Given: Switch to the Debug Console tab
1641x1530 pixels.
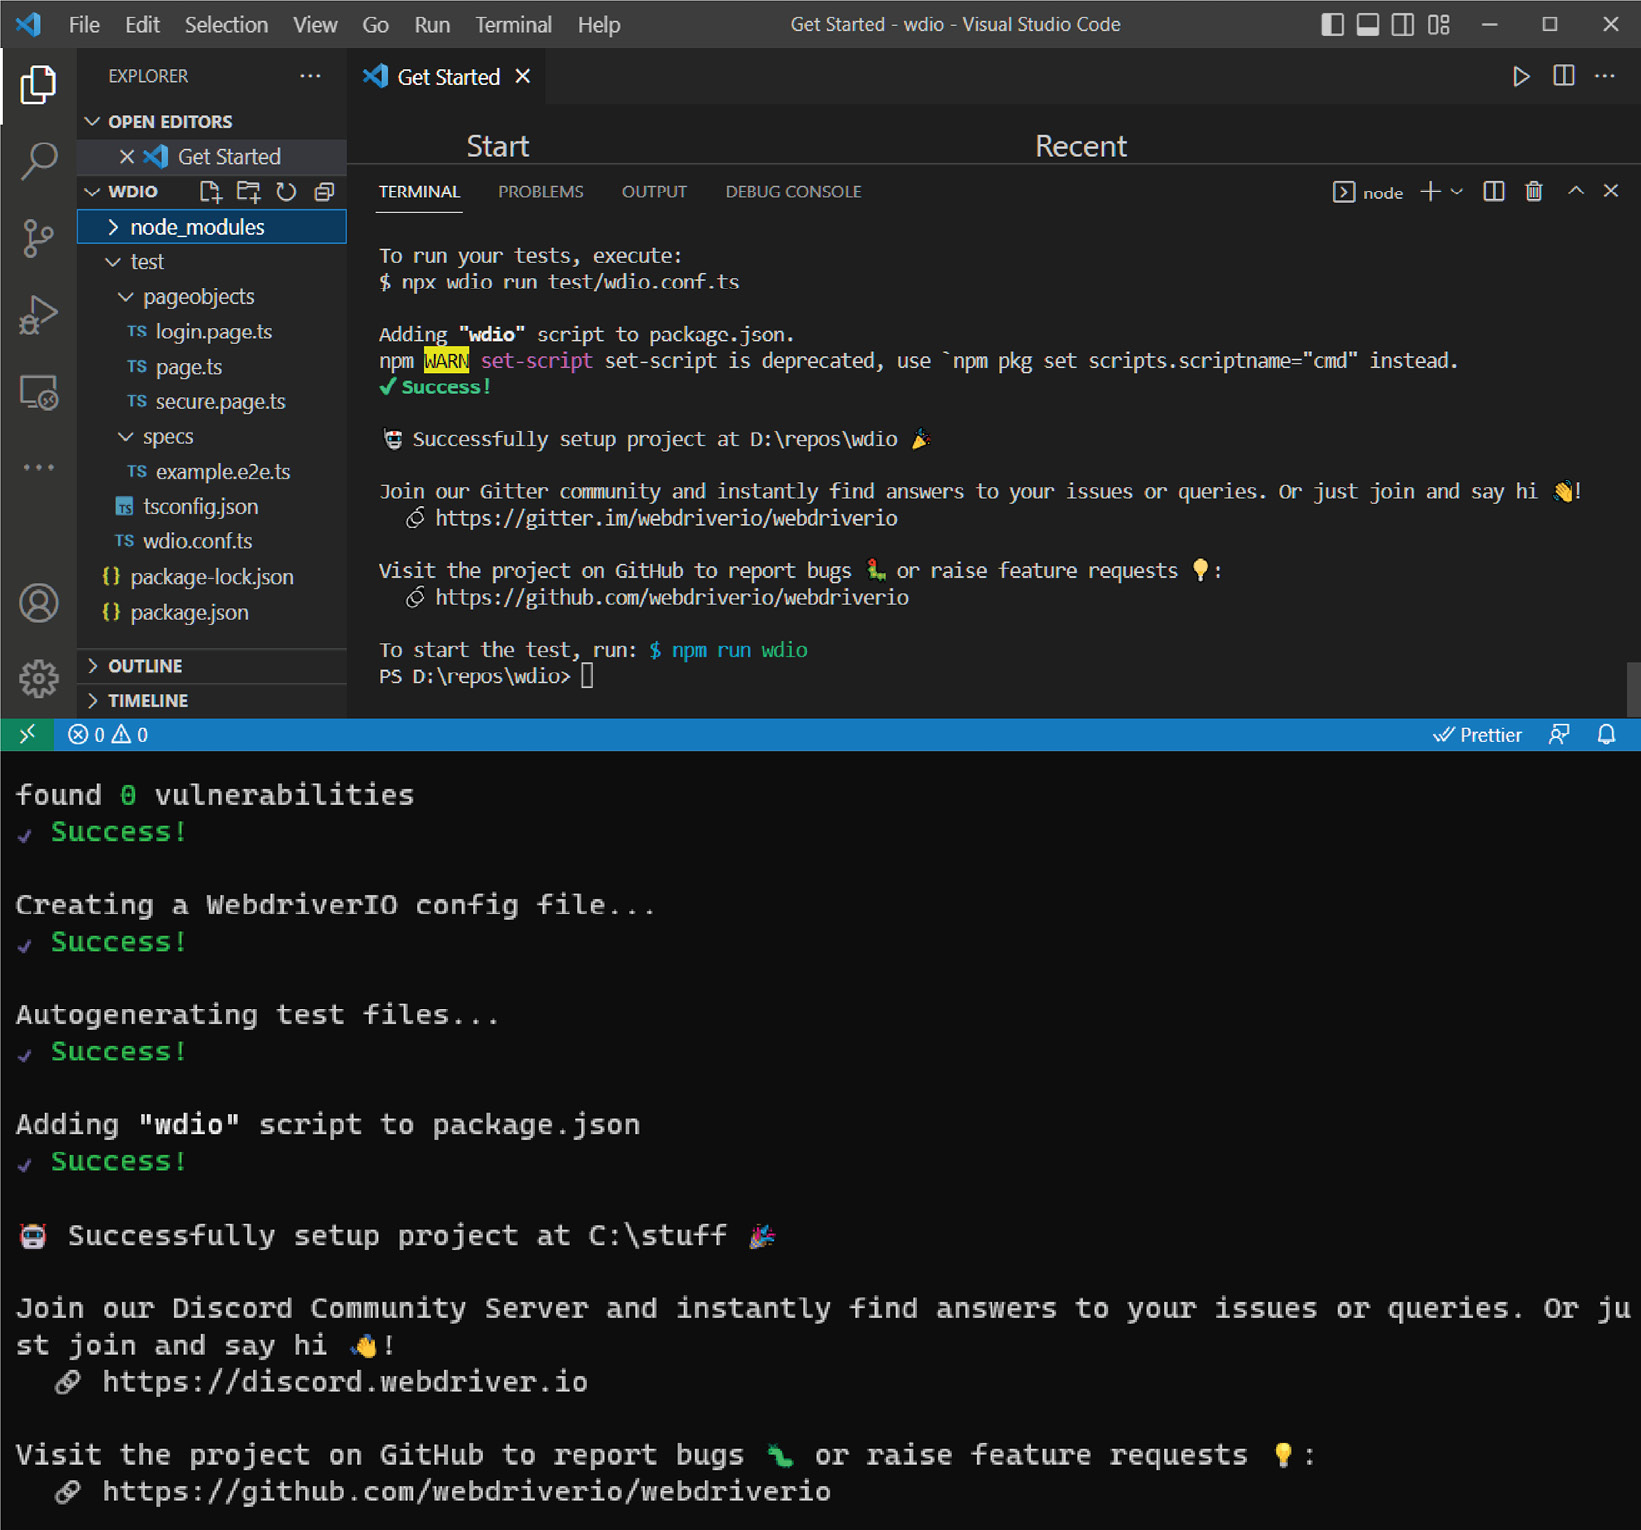Looking at the screenshot, I should pyautogui.click(x=793, y=192).
